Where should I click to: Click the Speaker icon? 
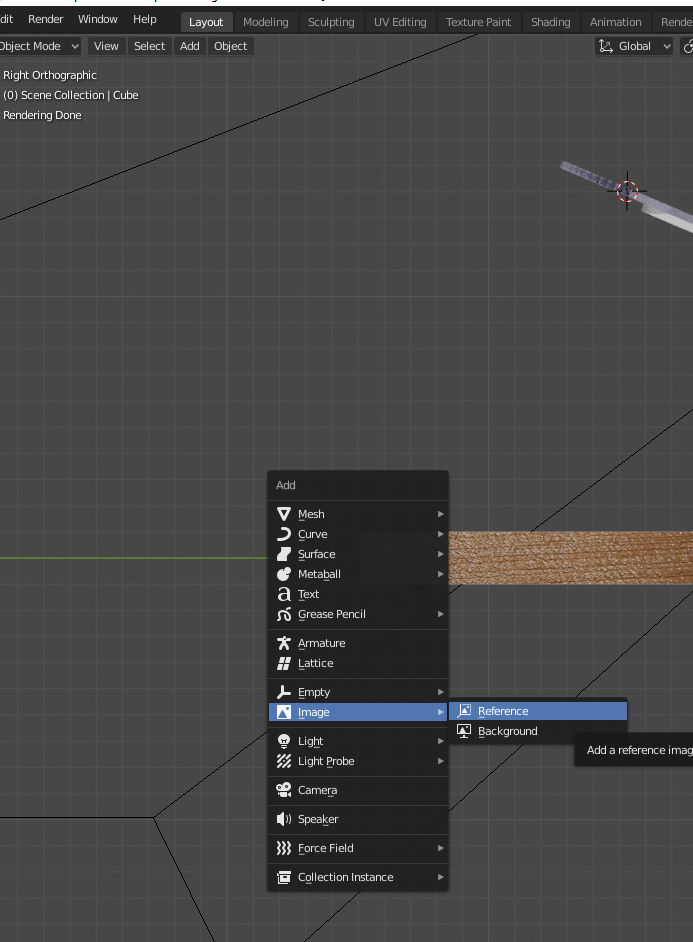point(284,819)
